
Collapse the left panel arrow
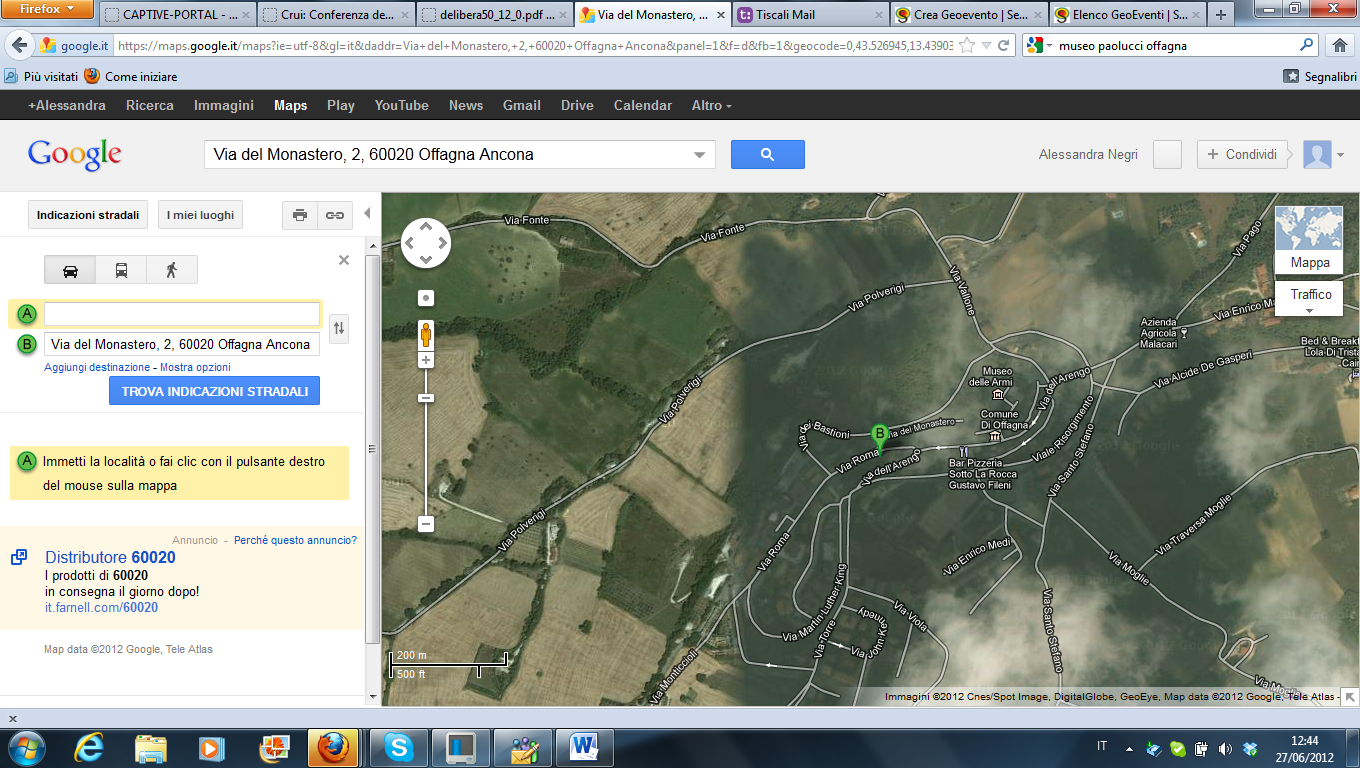click(367, 213)
